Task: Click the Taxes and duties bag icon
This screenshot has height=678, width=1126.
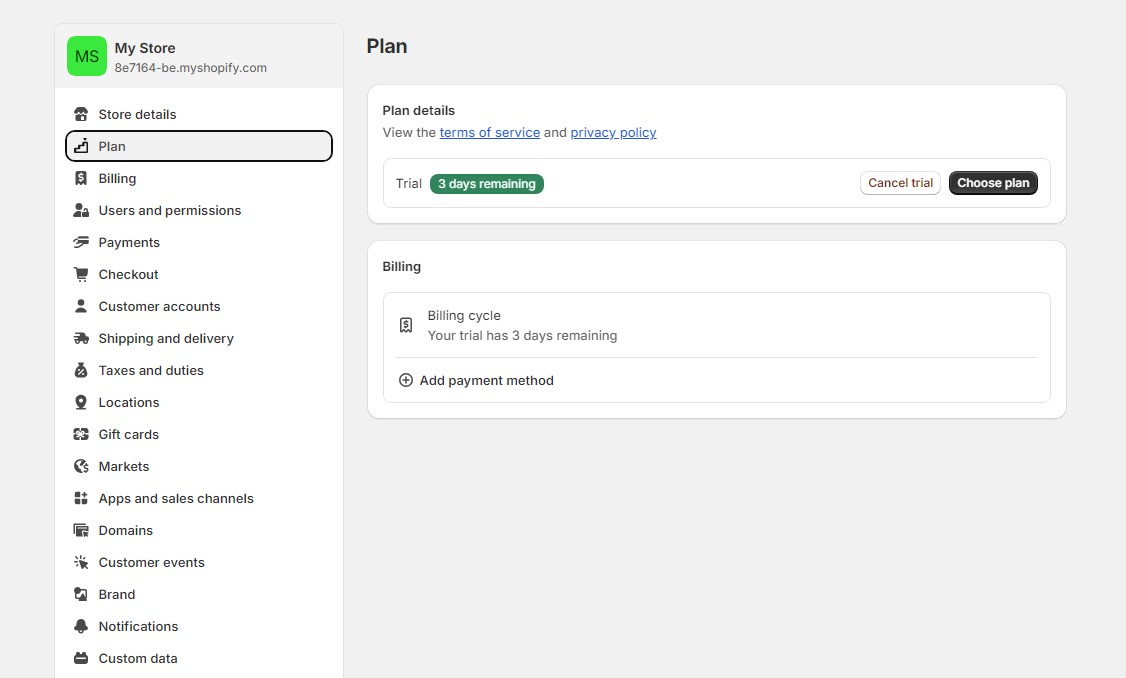Action: click(81, 370)
